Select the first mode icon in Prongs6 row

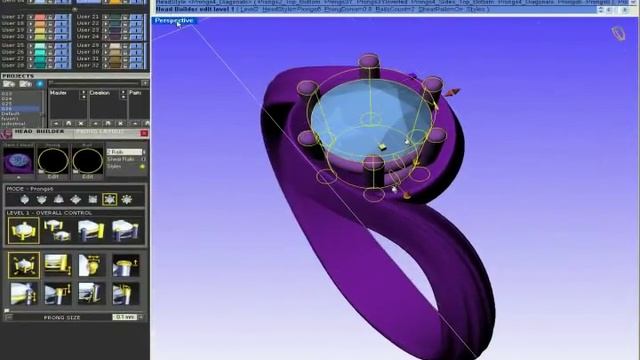pyautogui.click(x=24, y=199)
